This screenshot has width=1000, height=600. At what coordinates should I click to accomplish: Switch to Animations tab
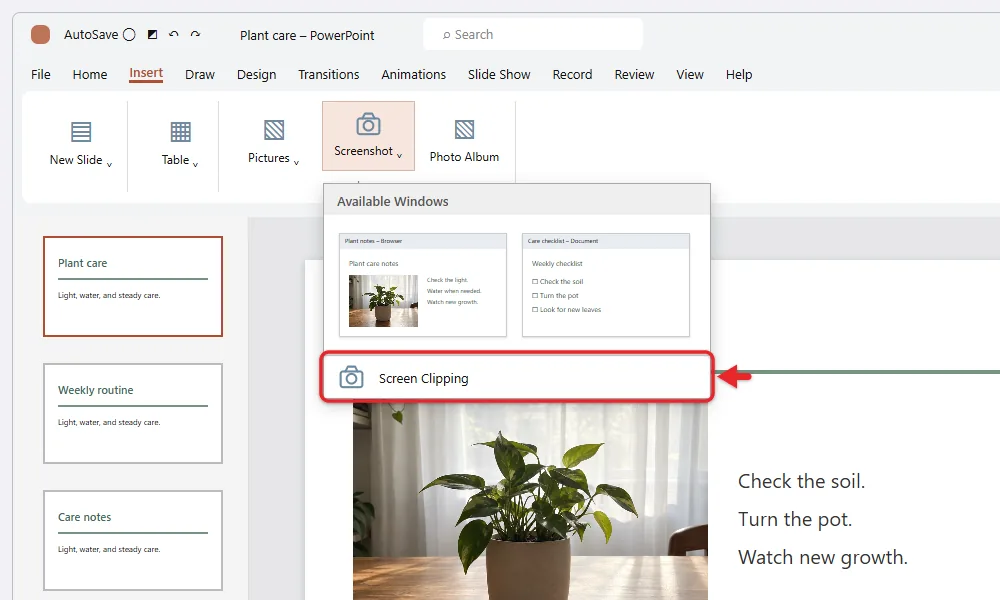[413, 75]
